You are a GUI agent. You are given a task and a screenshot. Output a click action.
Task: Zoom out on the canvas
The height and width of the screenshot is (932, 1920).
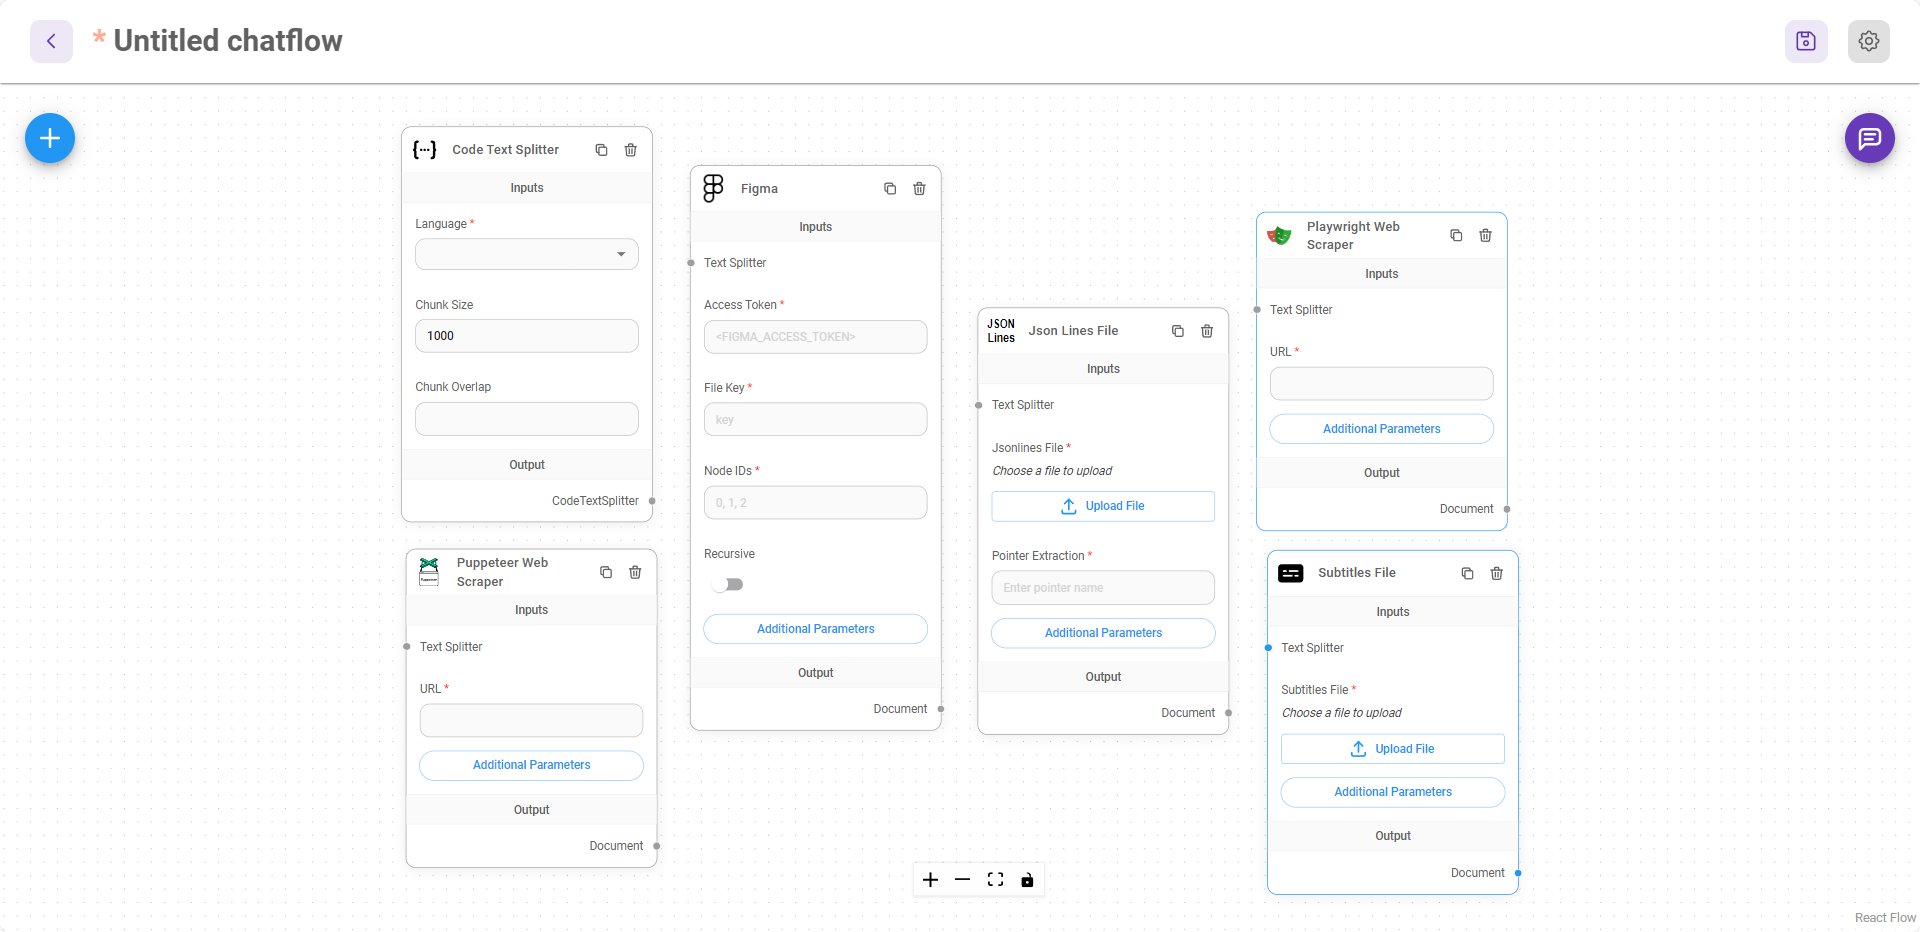[x=962, y=879]
